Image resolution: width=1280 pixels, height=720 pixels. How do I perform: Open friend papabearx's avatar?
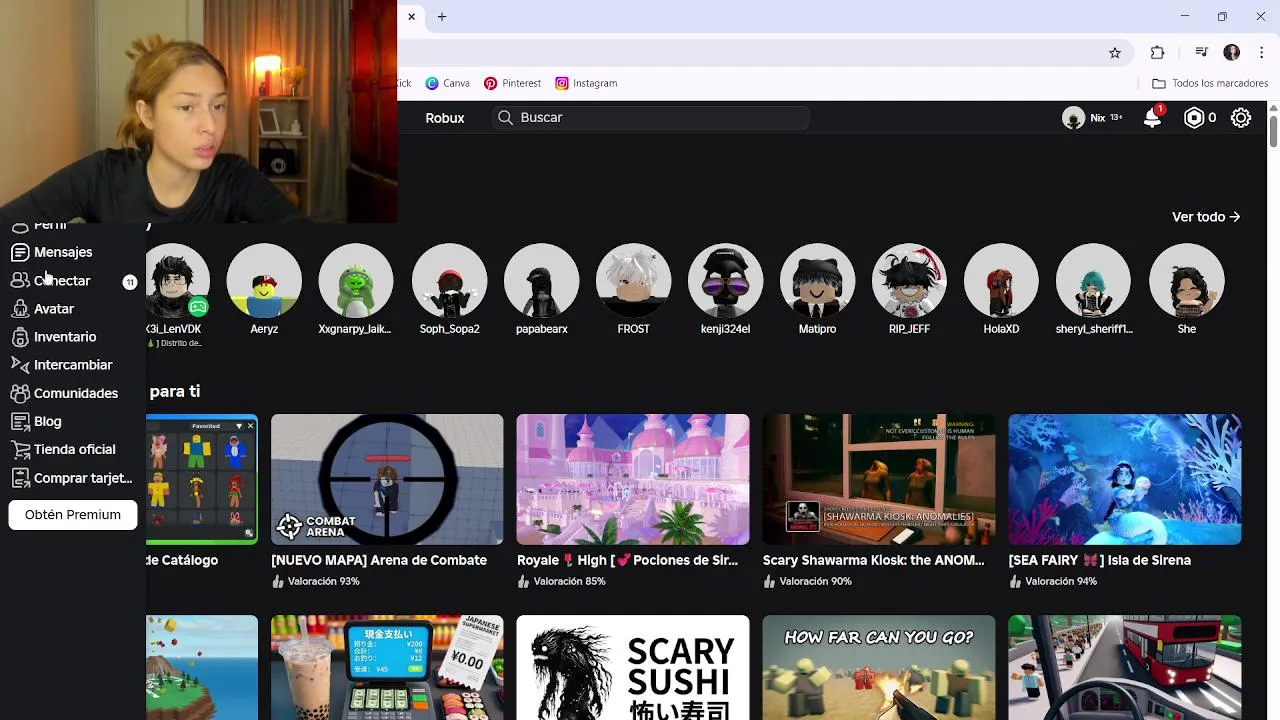point(541,281)
